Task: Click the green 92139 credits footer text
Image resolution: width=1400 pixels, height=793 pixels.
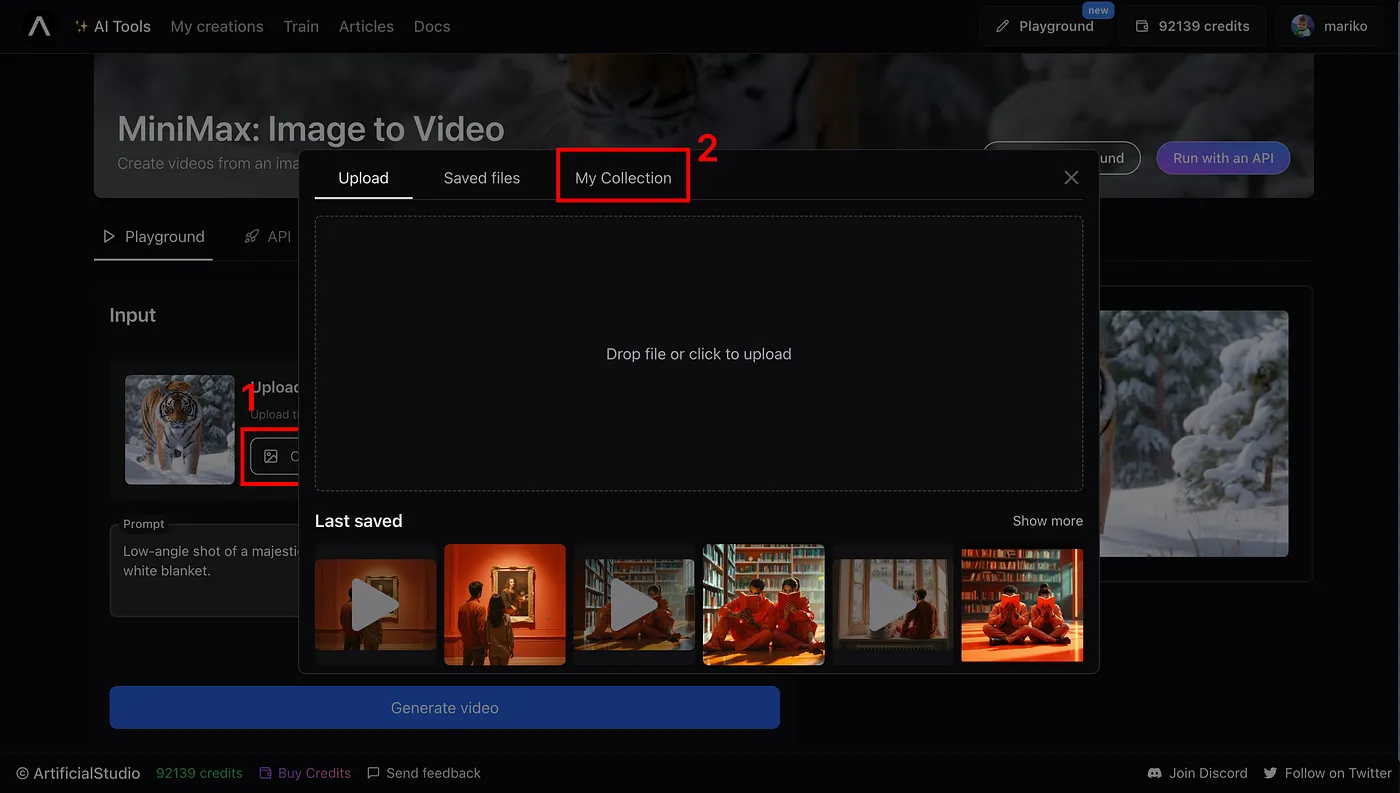Action: pos(199,773)
